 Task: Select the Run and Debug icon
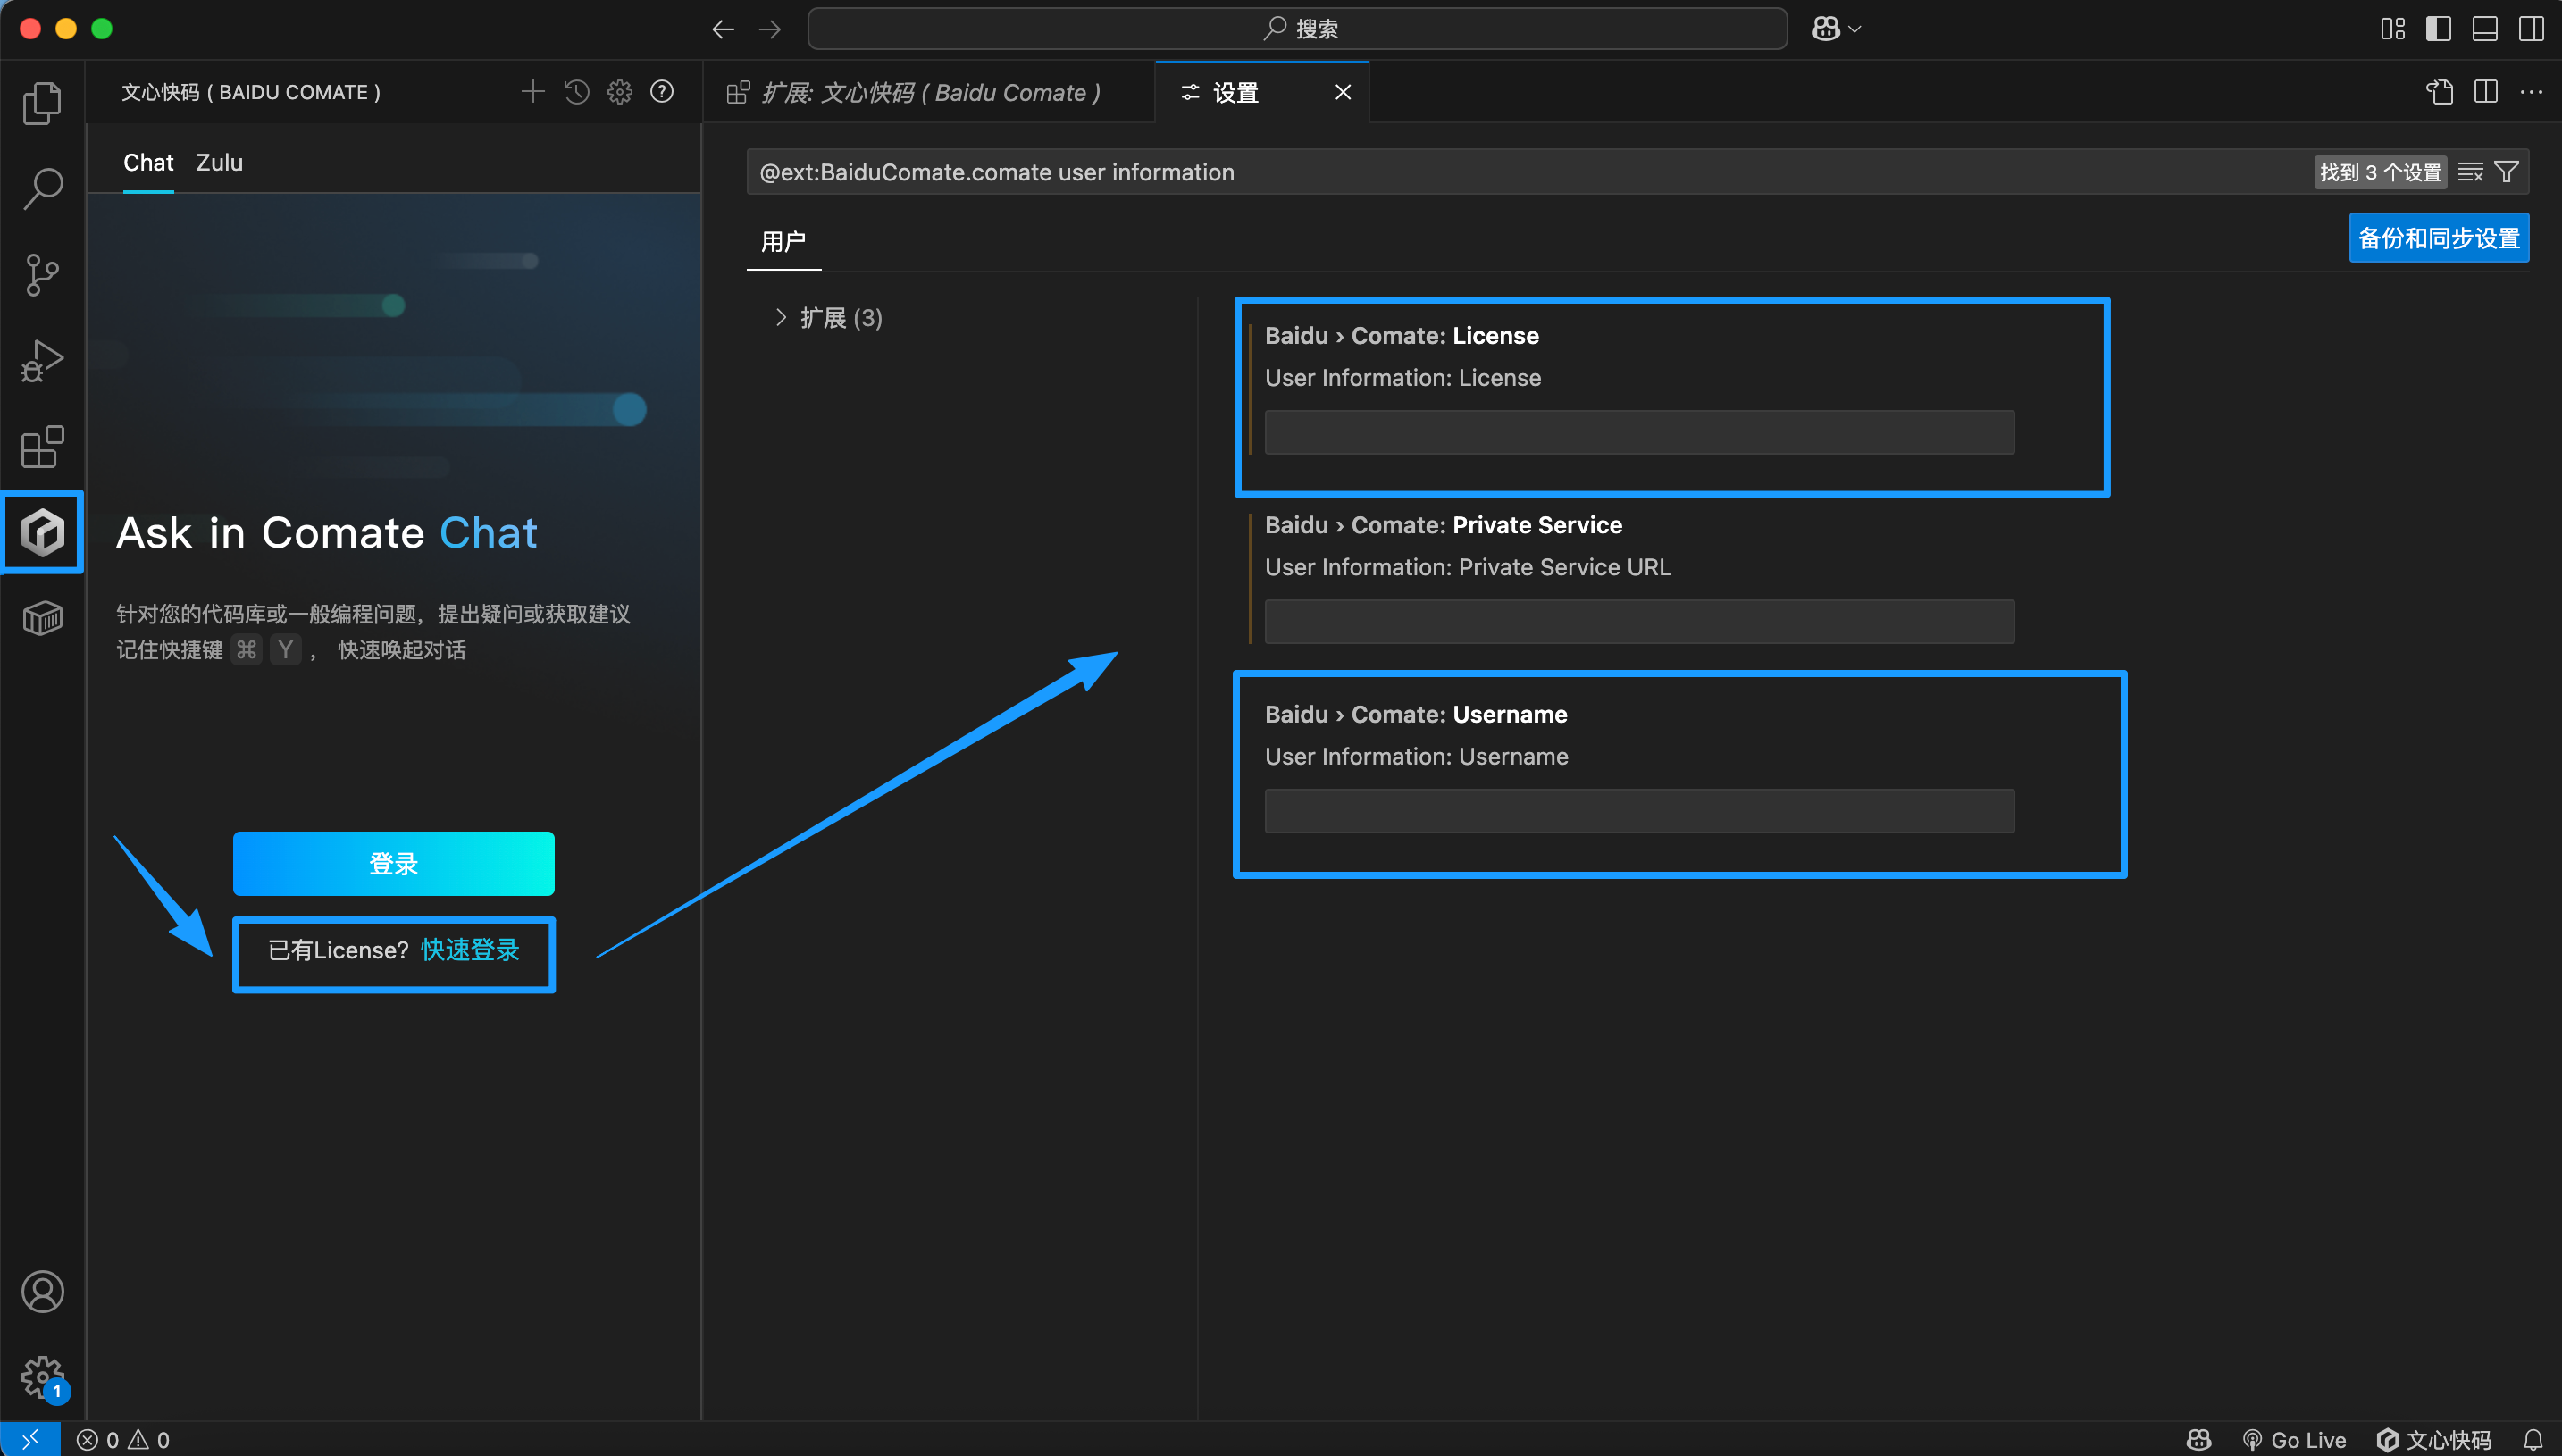click(42, 360)
